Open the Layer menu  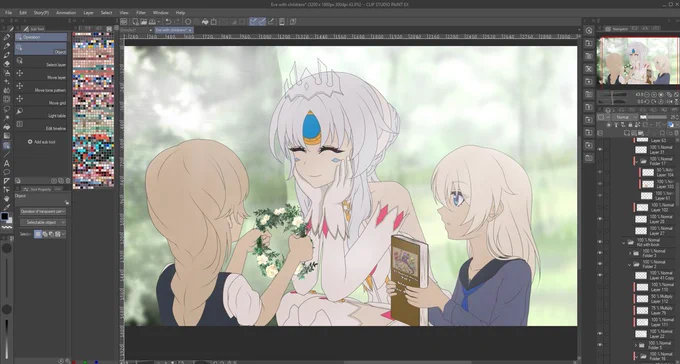click(88, 13)
